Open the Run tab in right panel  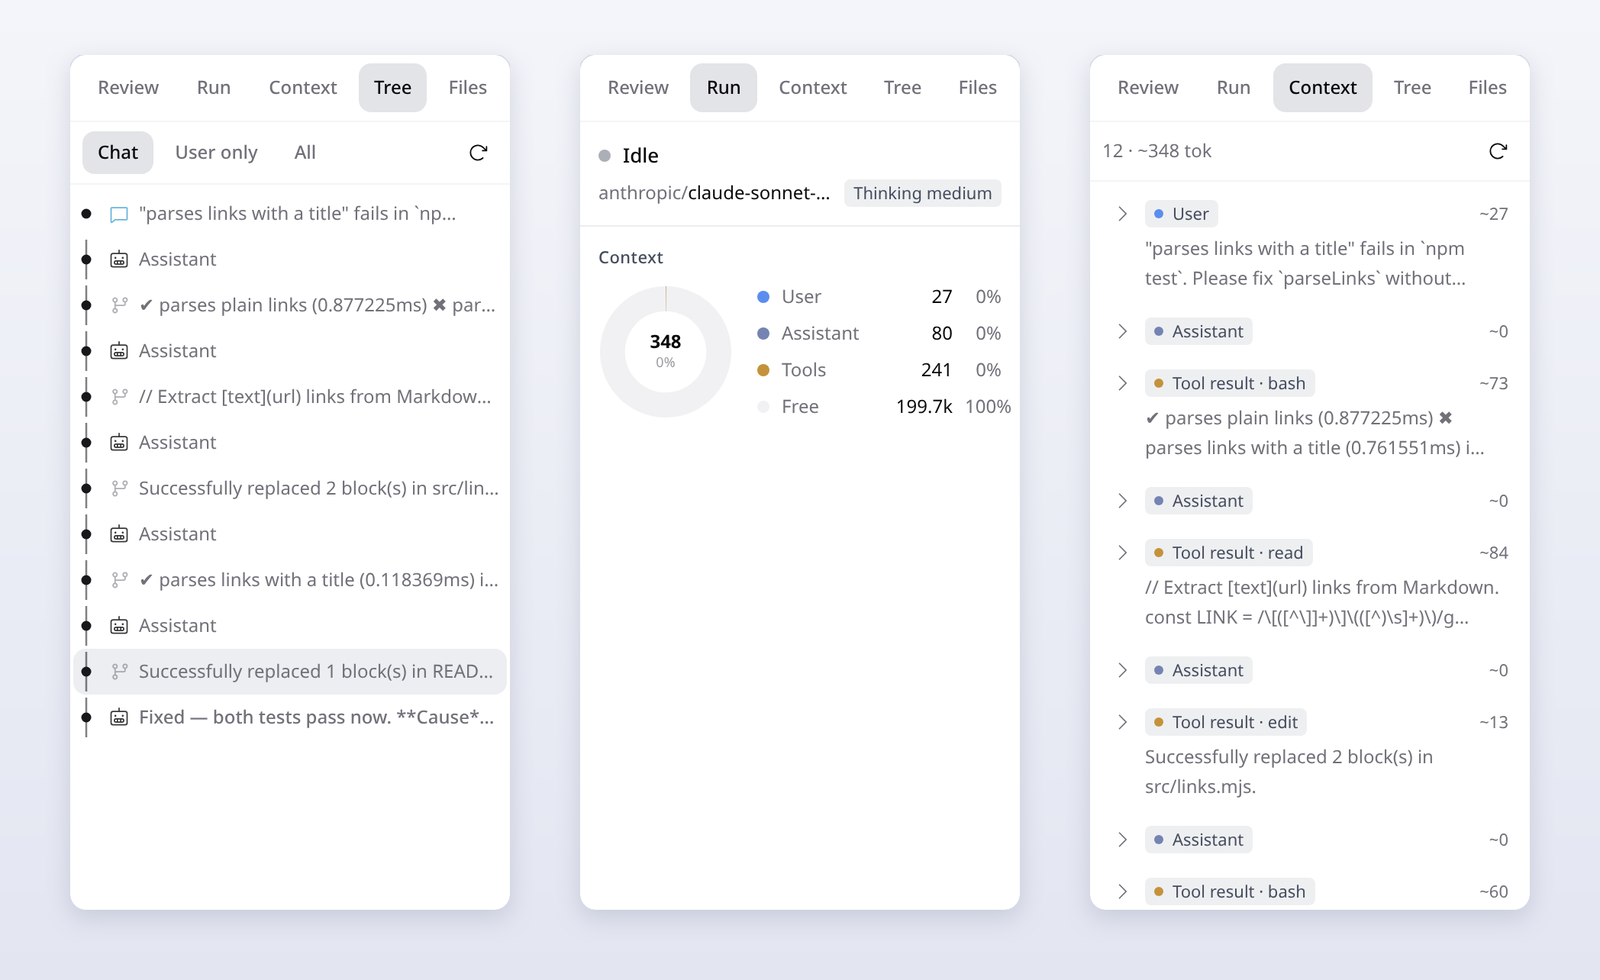(x=1233, y=88)
